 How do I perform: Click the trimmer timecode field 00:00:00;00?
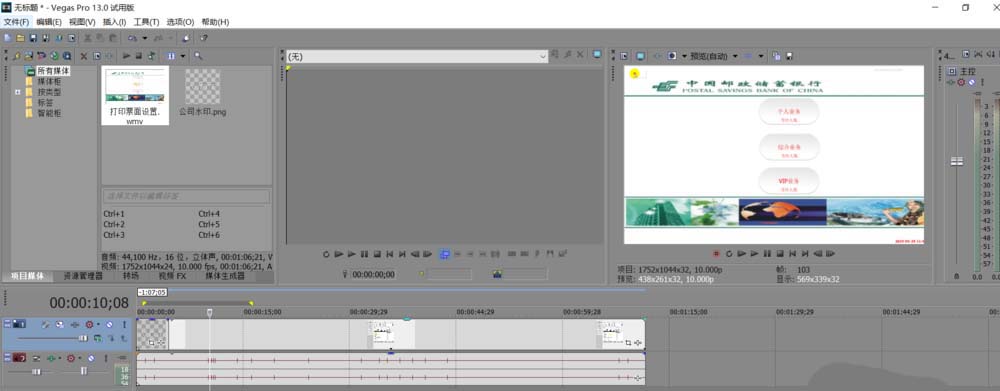click(x=373, y=274)
